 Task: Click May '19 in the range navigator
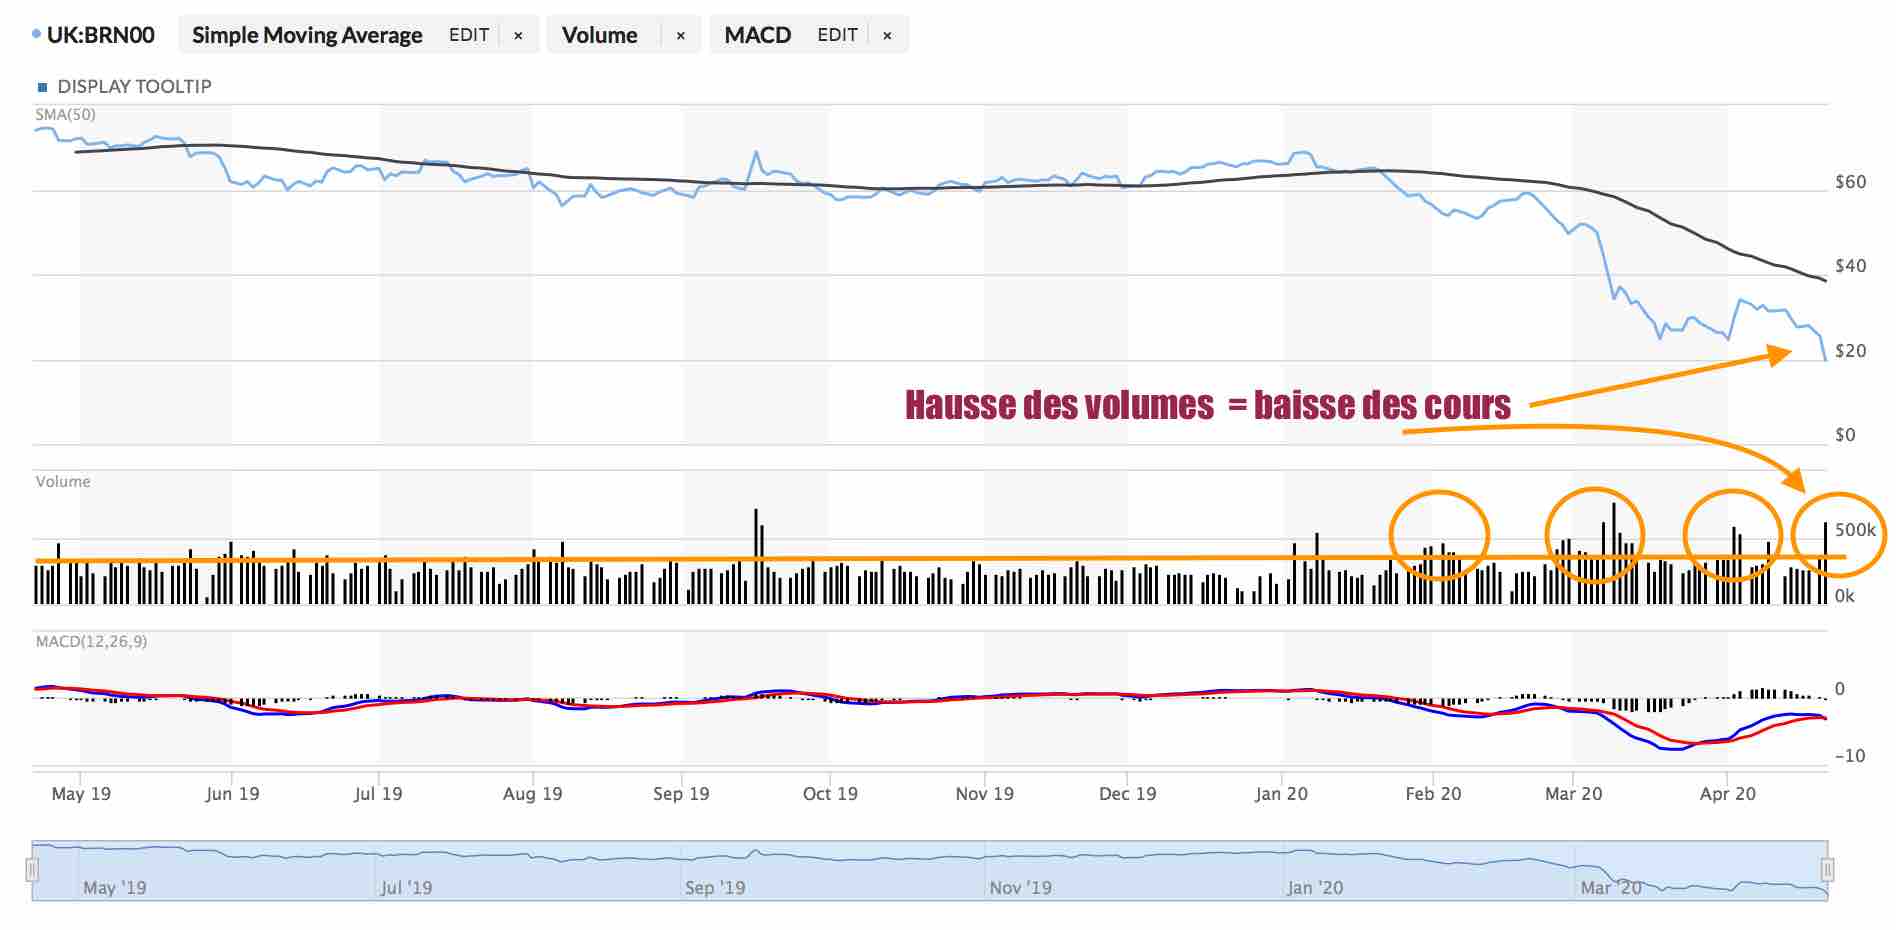(115, 888)
